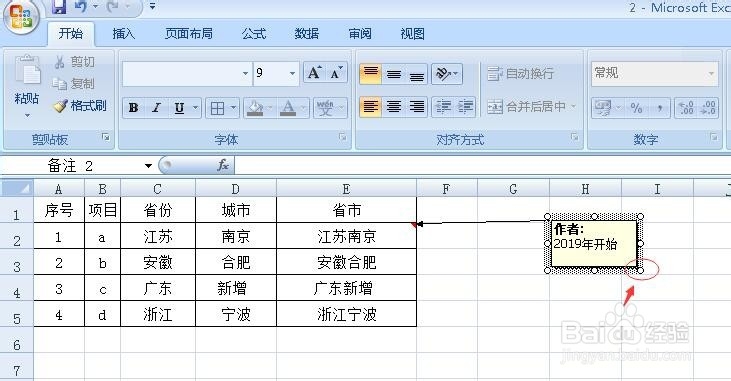Screen dimensions: 731x381
Task: Expand underline style dropdown arrow
Action: coord(196,108)
